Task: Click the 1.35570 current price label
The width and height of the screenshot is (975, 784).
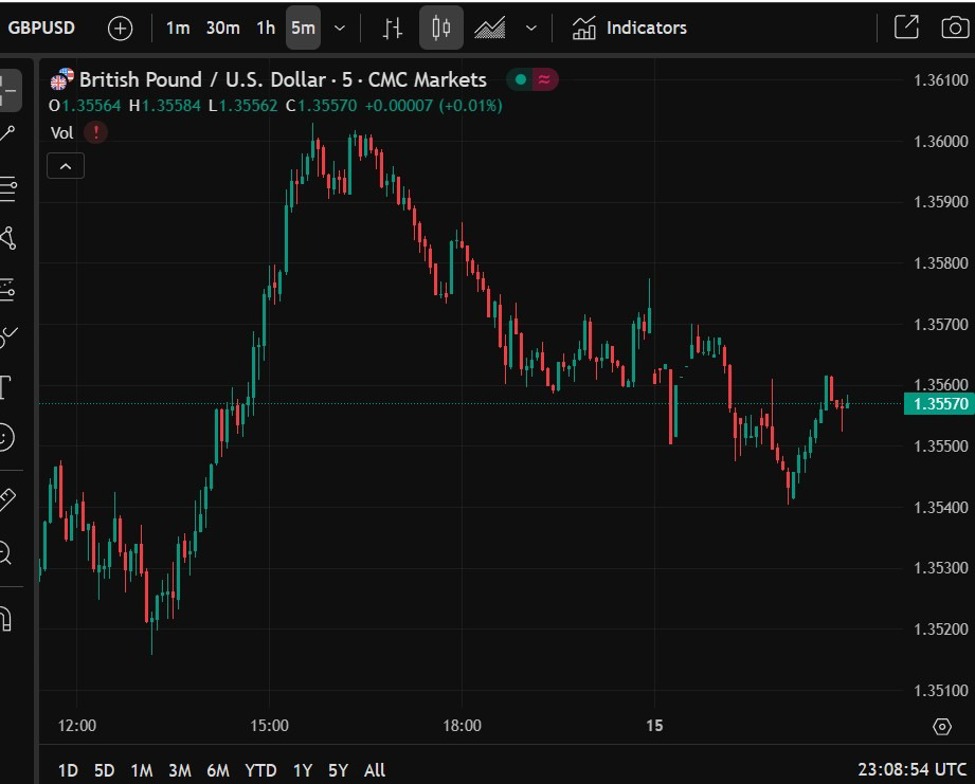Action: pos(937,404)
